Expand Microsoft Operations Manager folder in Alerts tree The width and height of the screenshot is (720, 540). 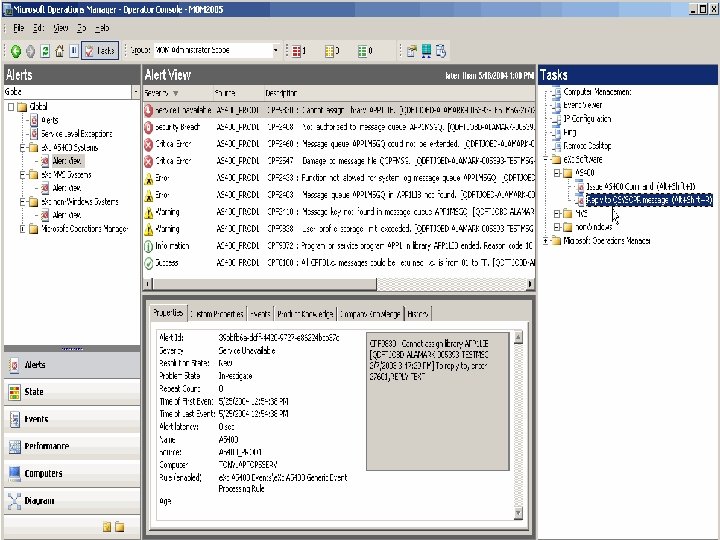click(22, 229)
